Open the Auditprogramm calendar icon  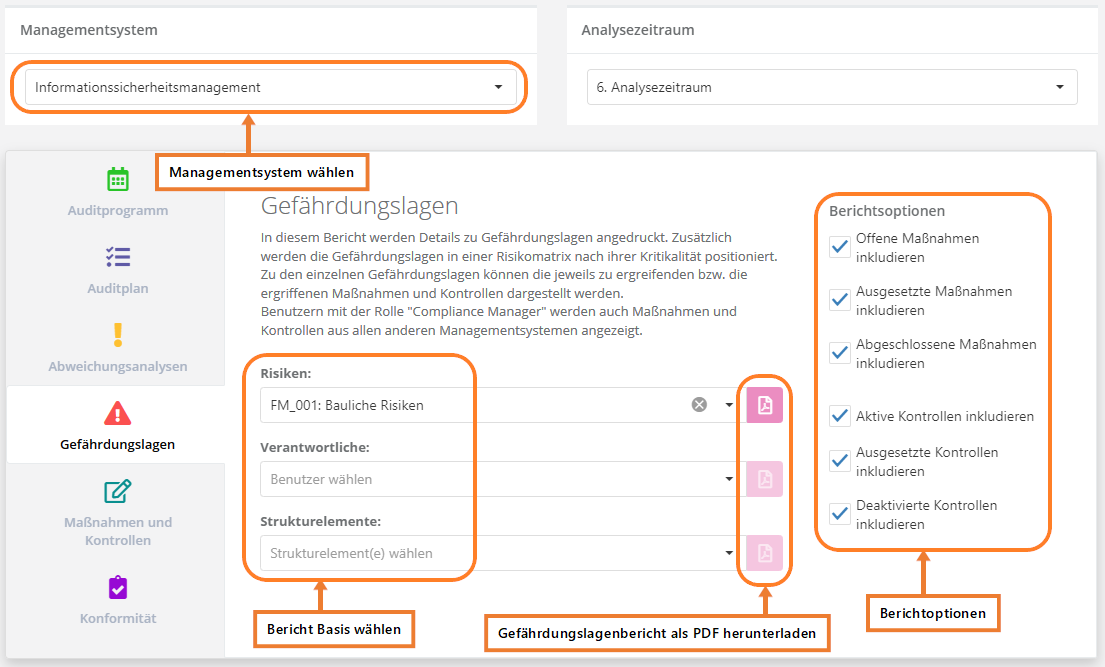pos(118,179)
